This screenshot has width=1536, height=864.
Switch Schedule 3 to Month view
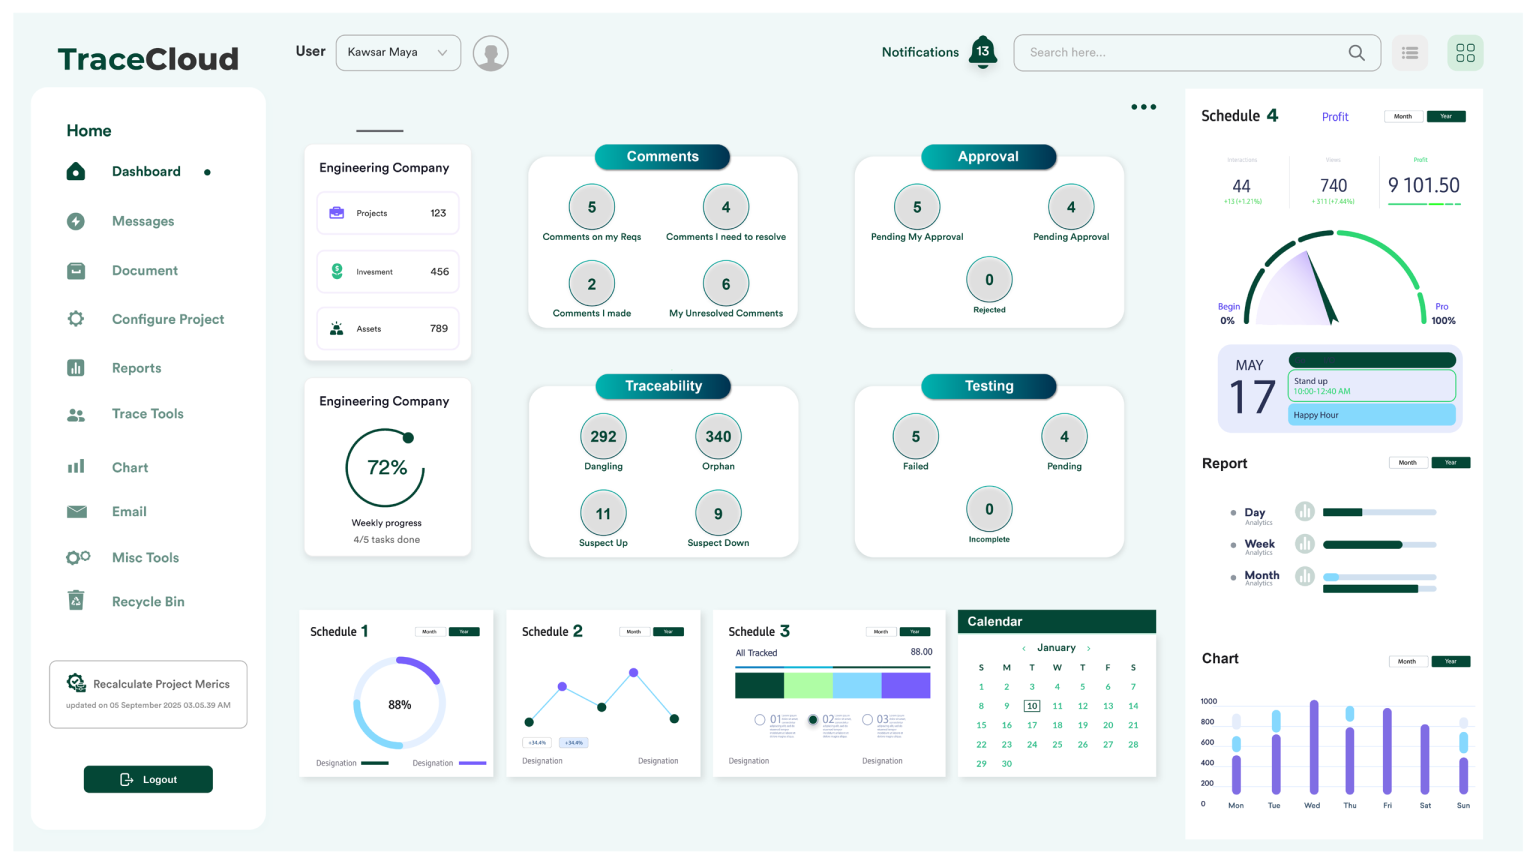click(882, 631)
